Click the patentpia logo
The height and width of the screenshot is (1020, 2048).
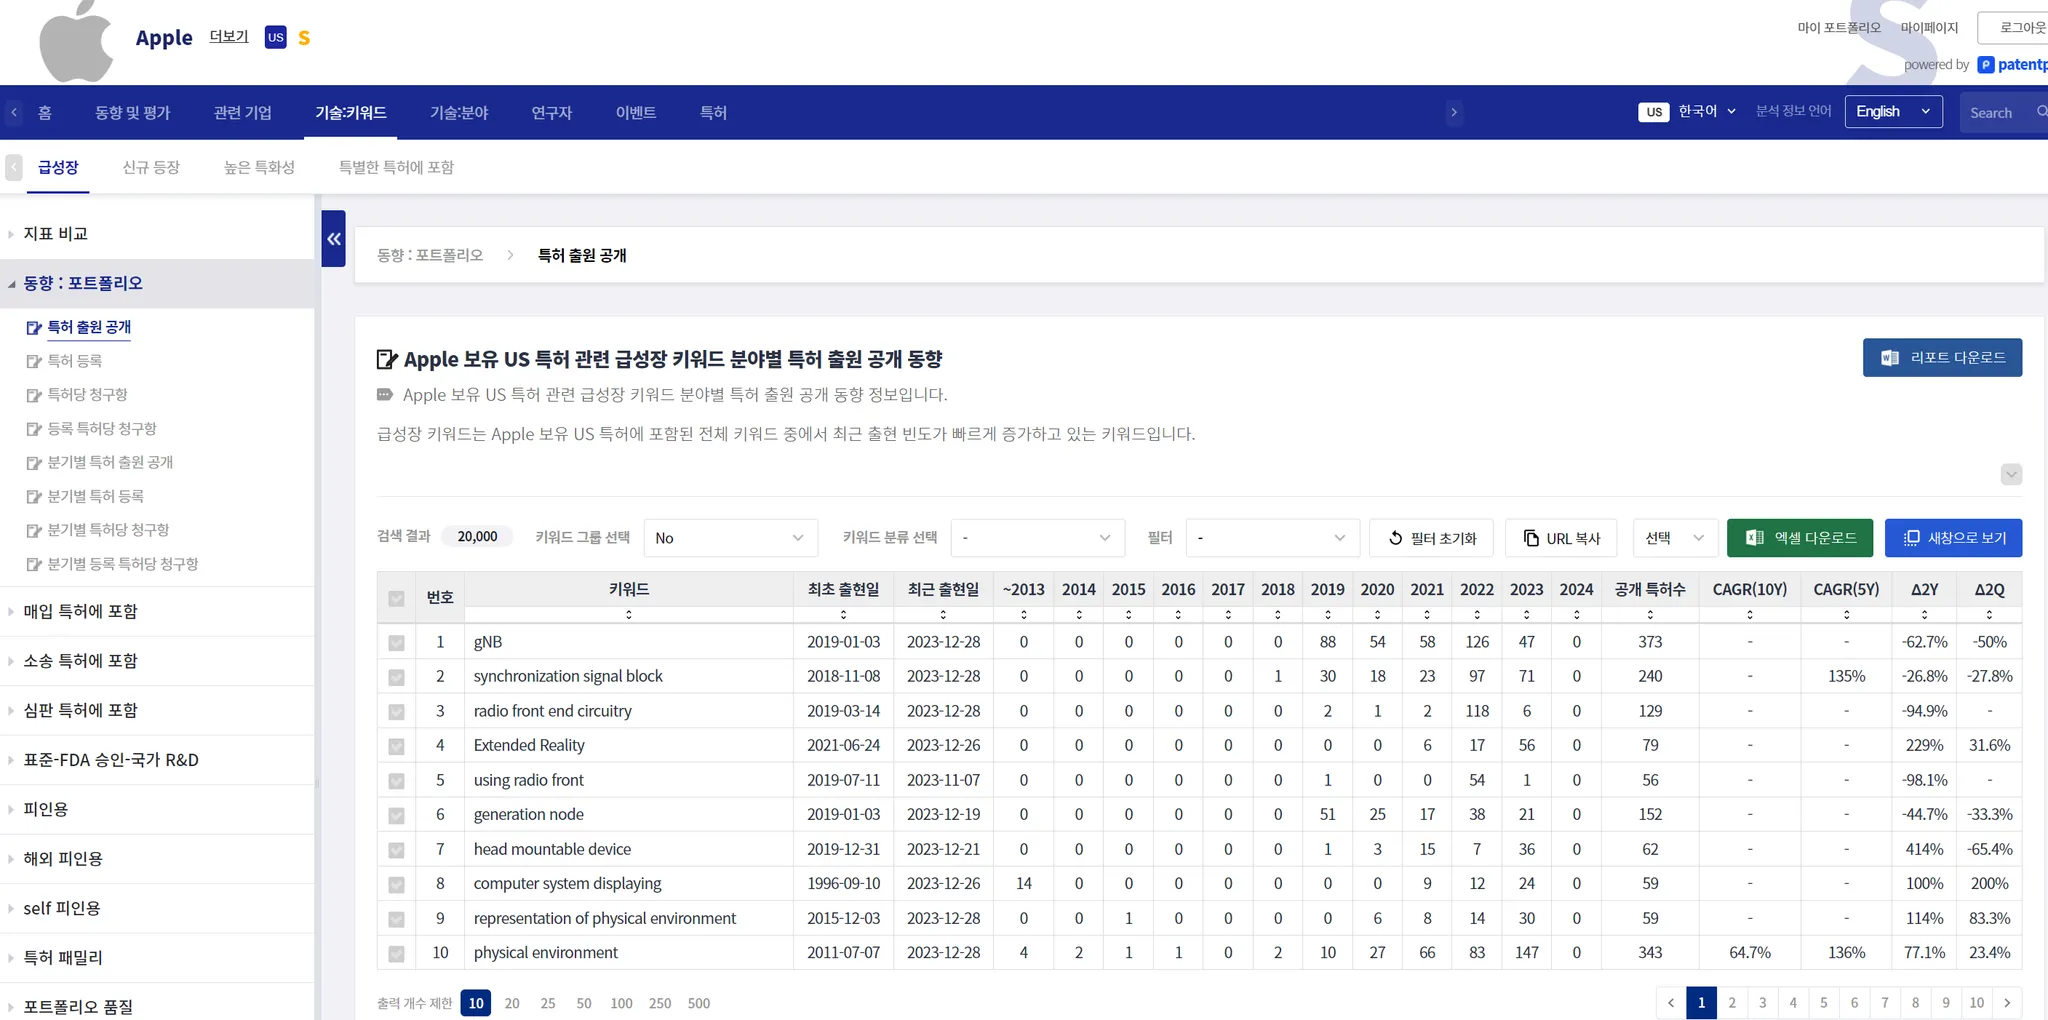(2012, 65)
